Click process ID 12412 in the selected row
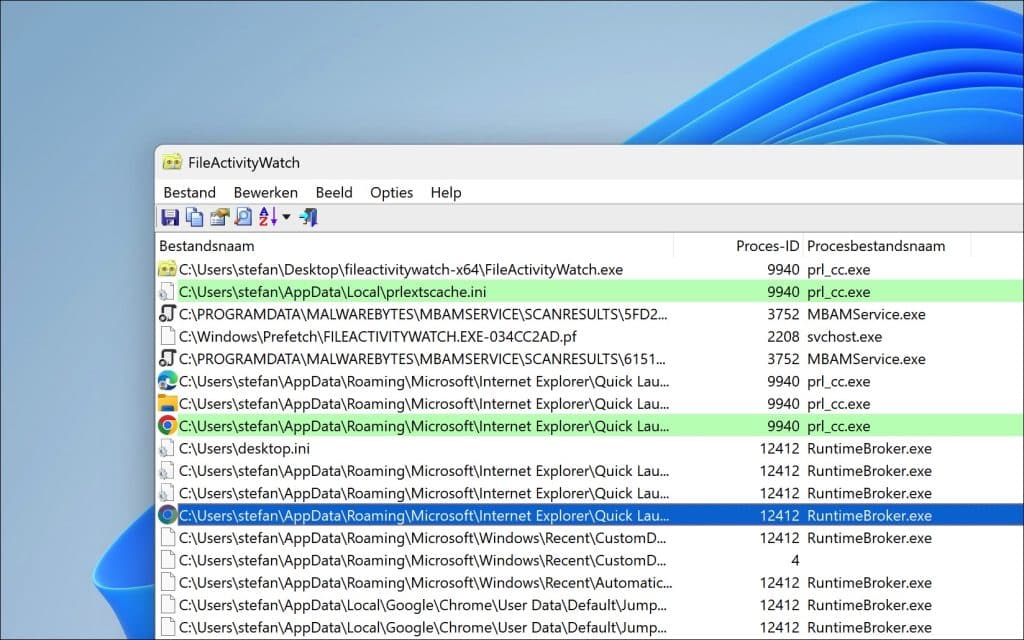Image resolution: width=1024 pixels, height=640 pixels. click(780, 515)
